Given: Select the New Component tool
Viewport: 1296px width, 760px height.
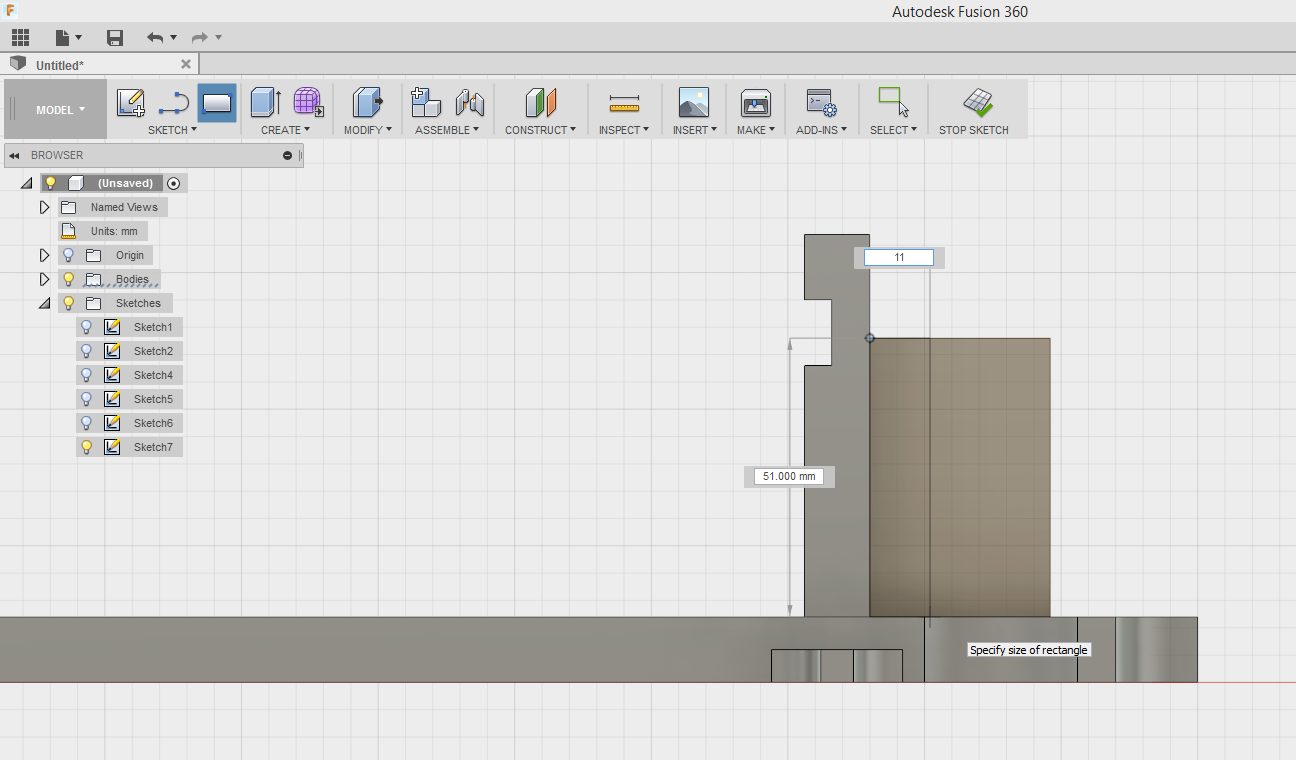Looking at the screenshot, I should (x=426, y=102).
